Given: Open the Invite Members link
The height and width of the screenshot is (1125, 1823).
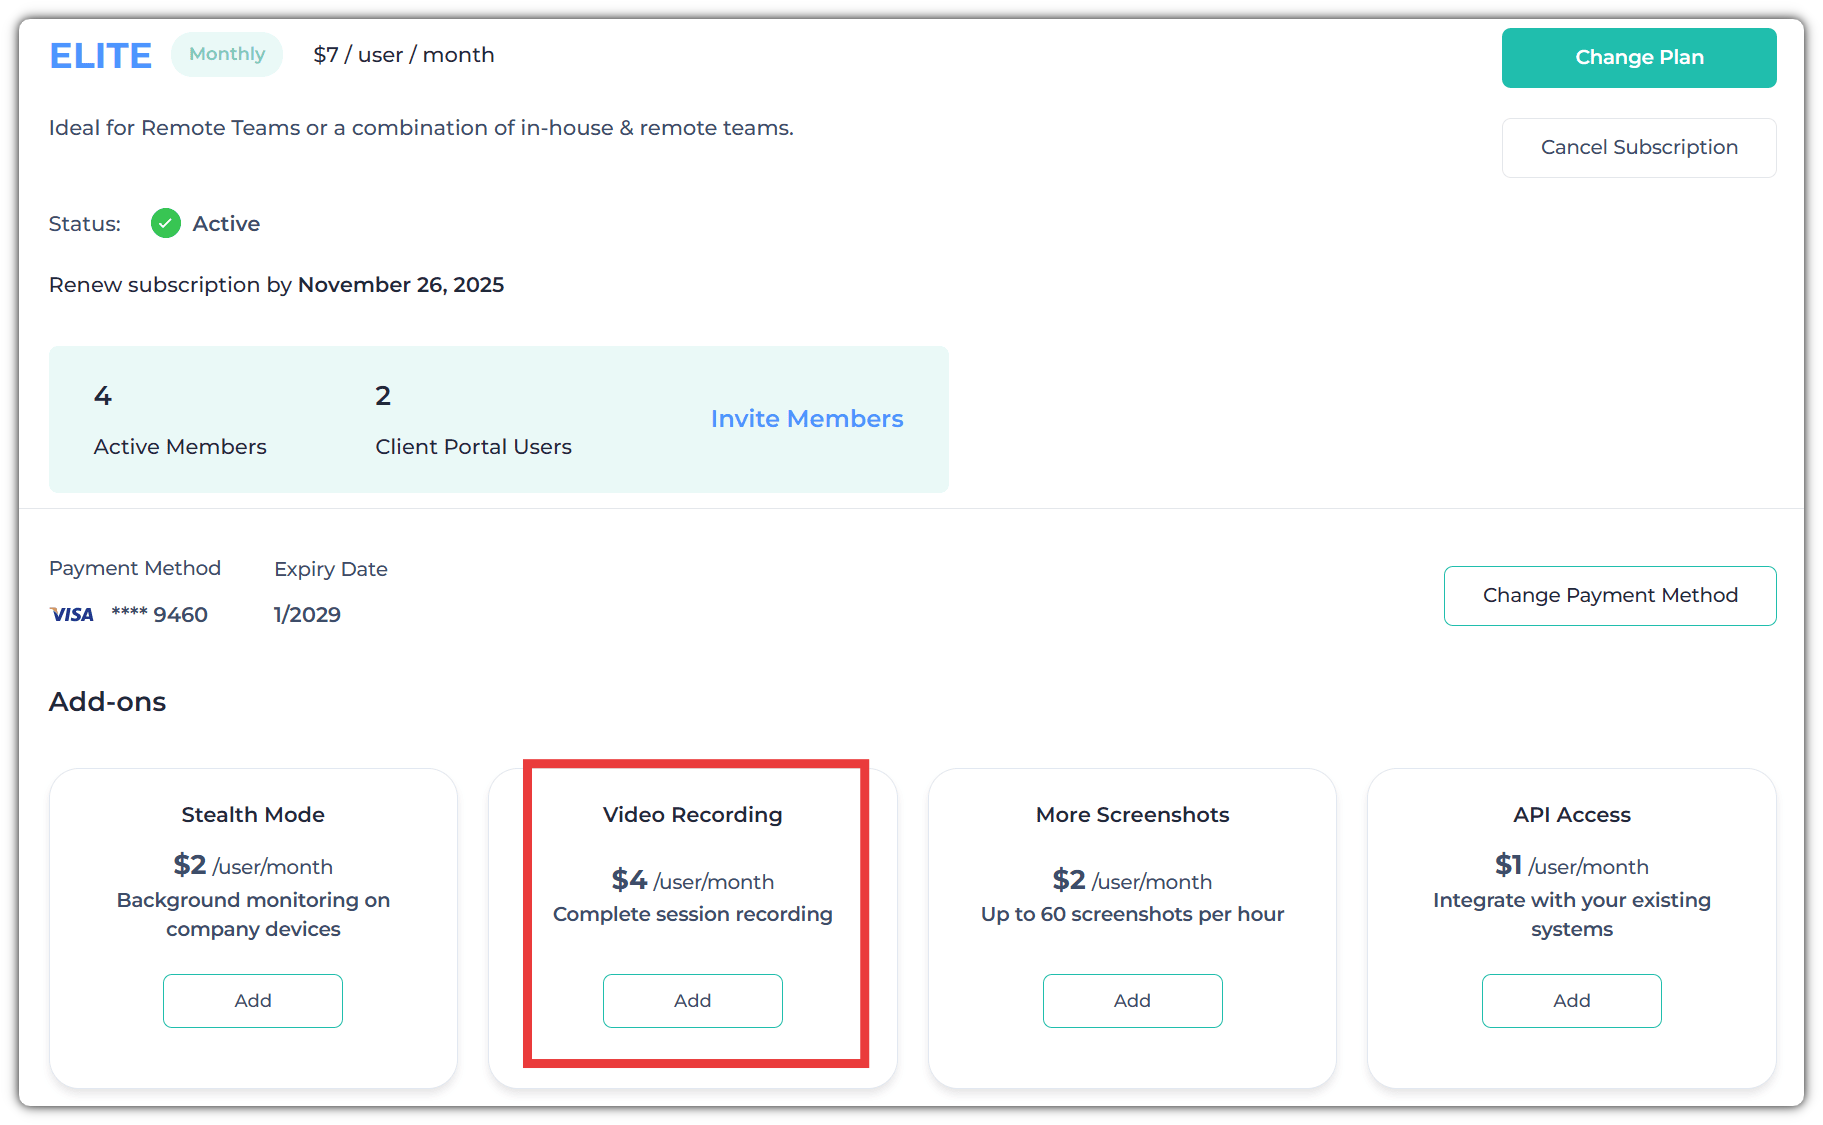Looking at the screenshot, I should [x=806, y=419].
